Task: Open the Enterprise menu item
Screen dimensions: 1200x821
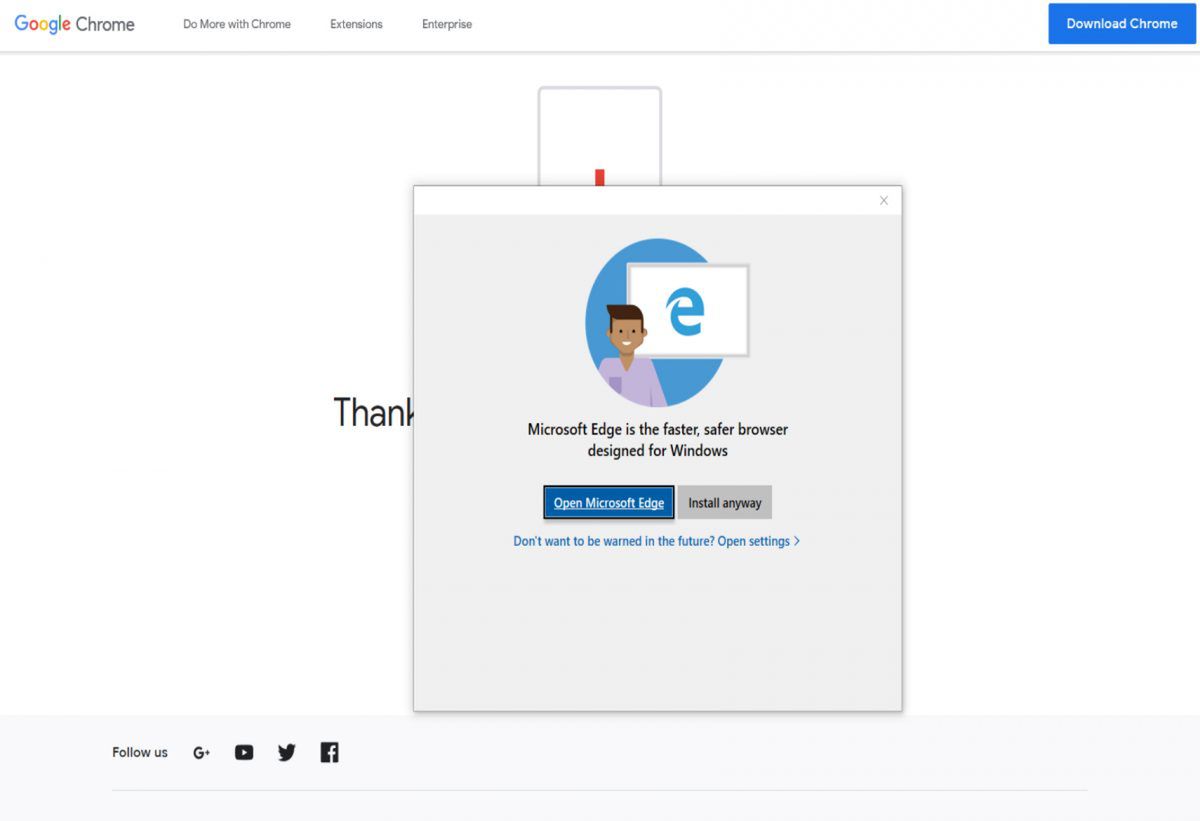Action: point(446,24)
